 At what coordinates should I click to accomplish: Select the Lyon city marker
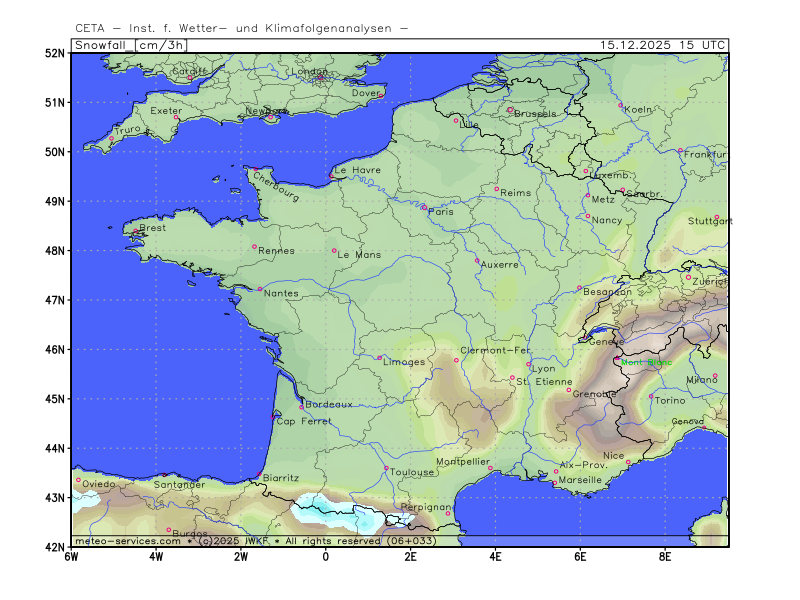pyautogui.click(x=529, y=364)
